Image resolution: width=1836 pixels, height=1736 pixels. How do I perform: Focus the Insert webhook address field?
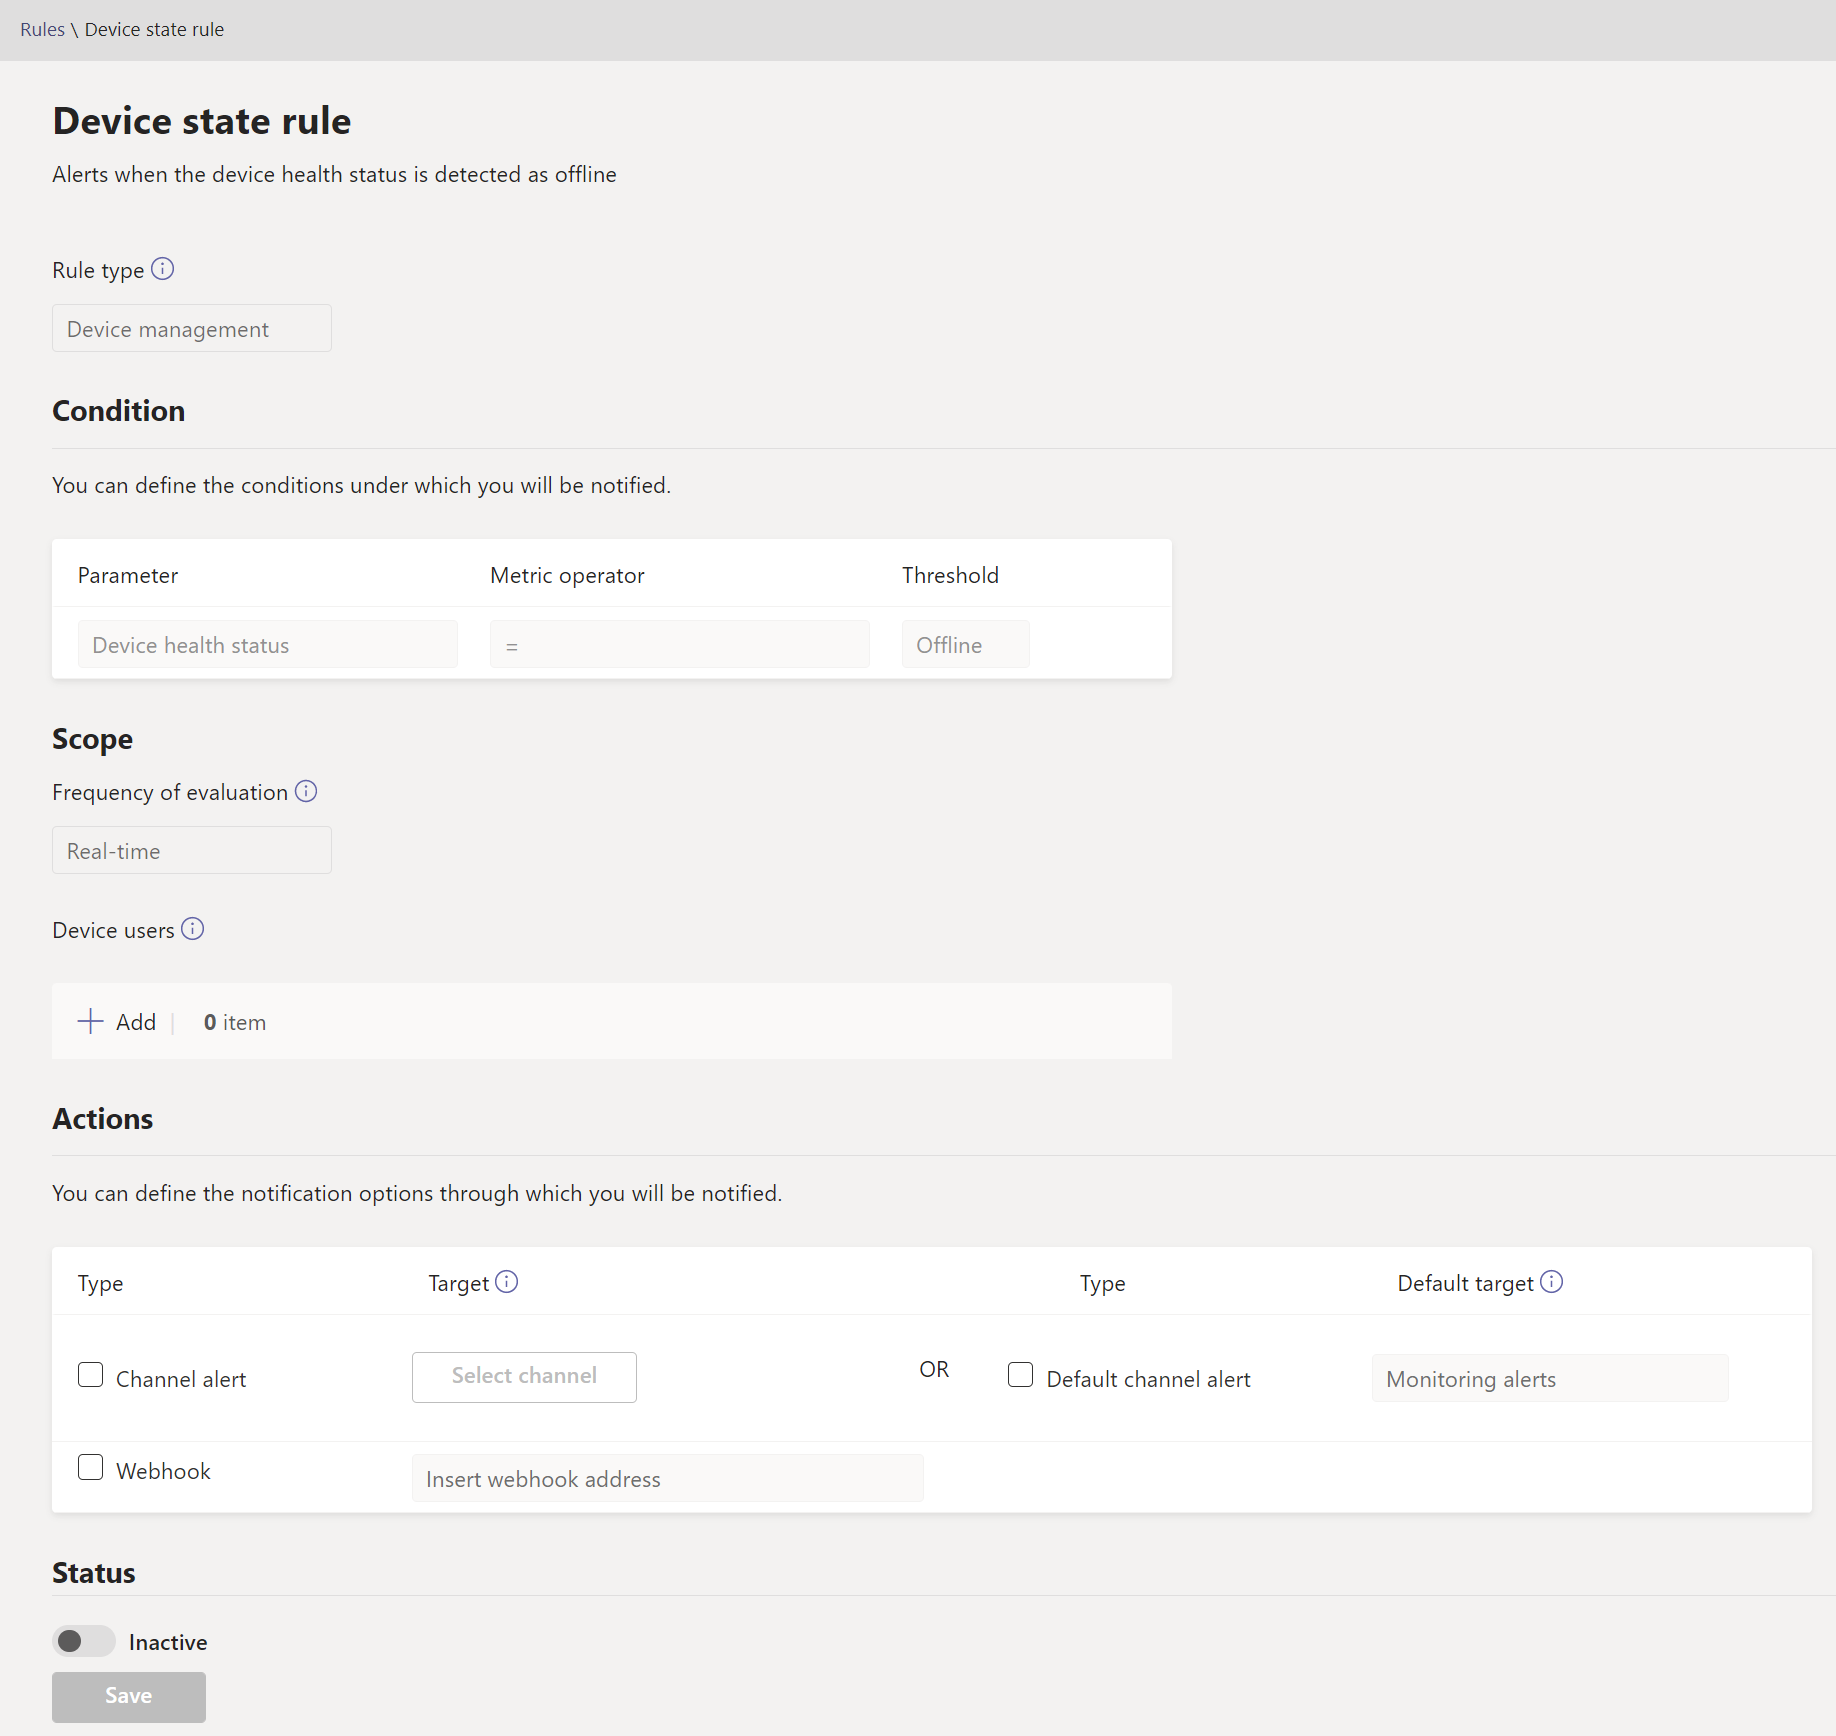pyautogui.click(x=668, y=1478)
